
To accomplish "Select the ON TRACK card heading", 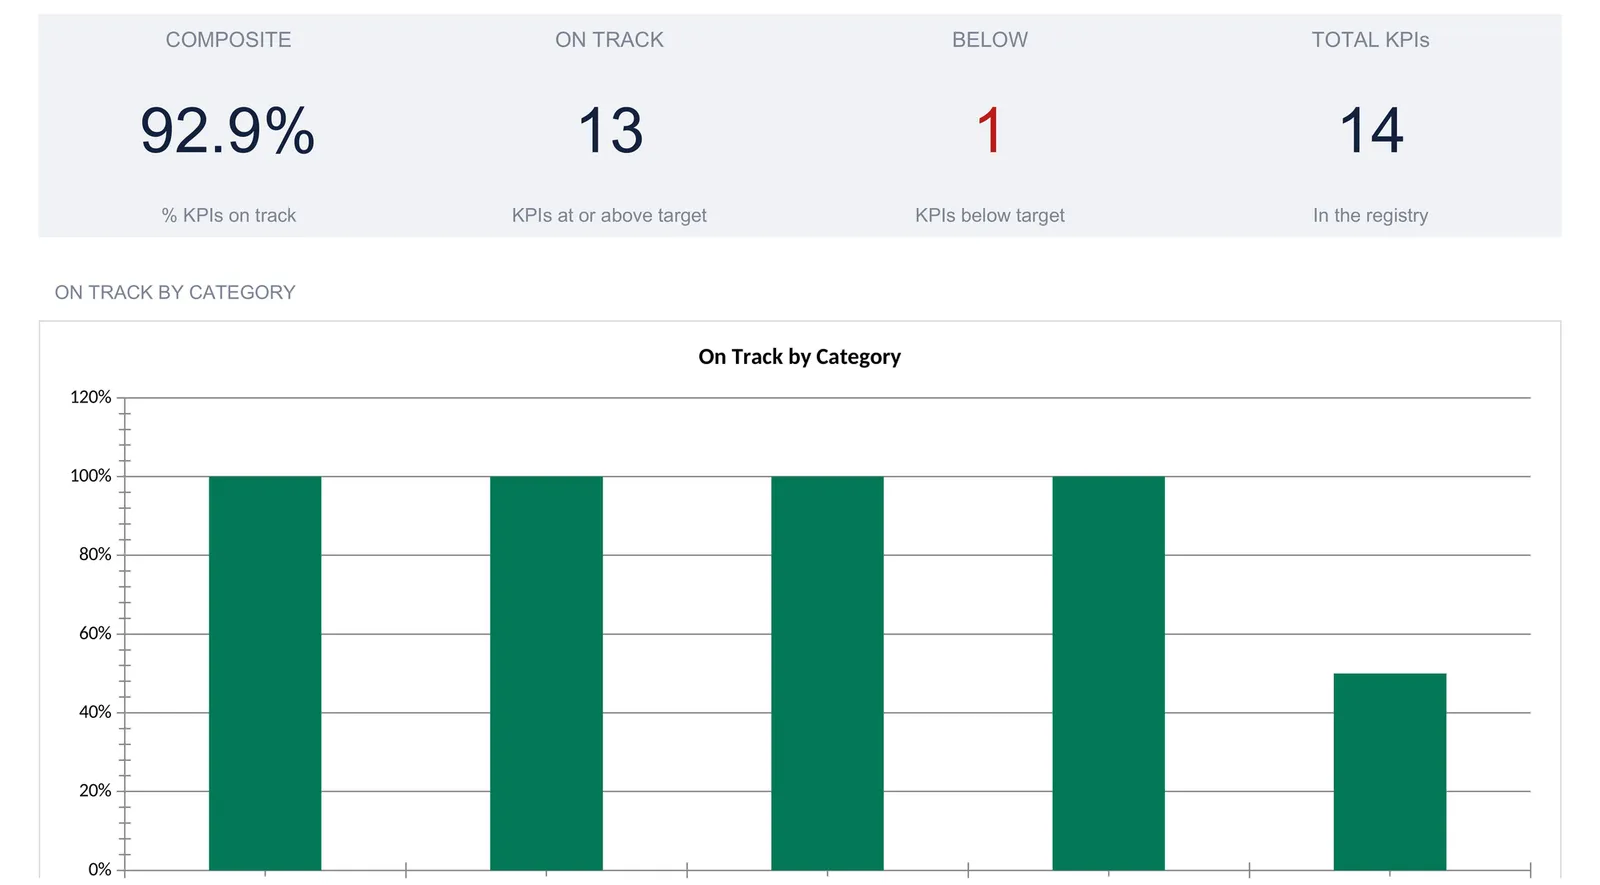I will [609, 40].
